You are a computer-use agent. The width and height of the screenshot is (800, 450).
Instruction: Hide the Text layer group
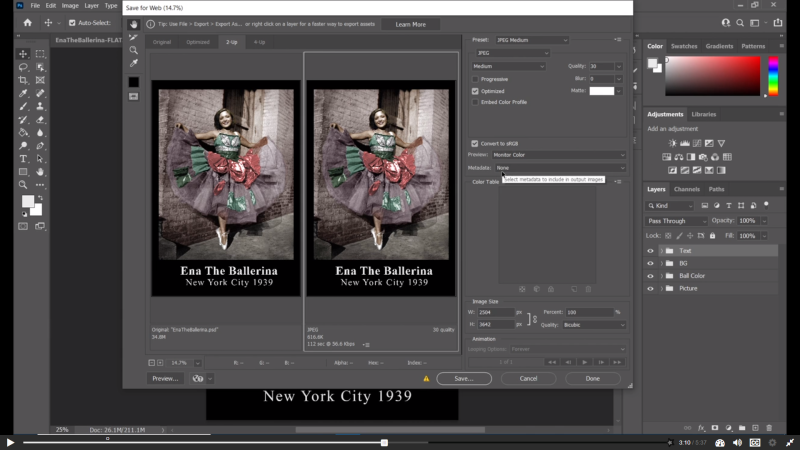coord(650,251)
